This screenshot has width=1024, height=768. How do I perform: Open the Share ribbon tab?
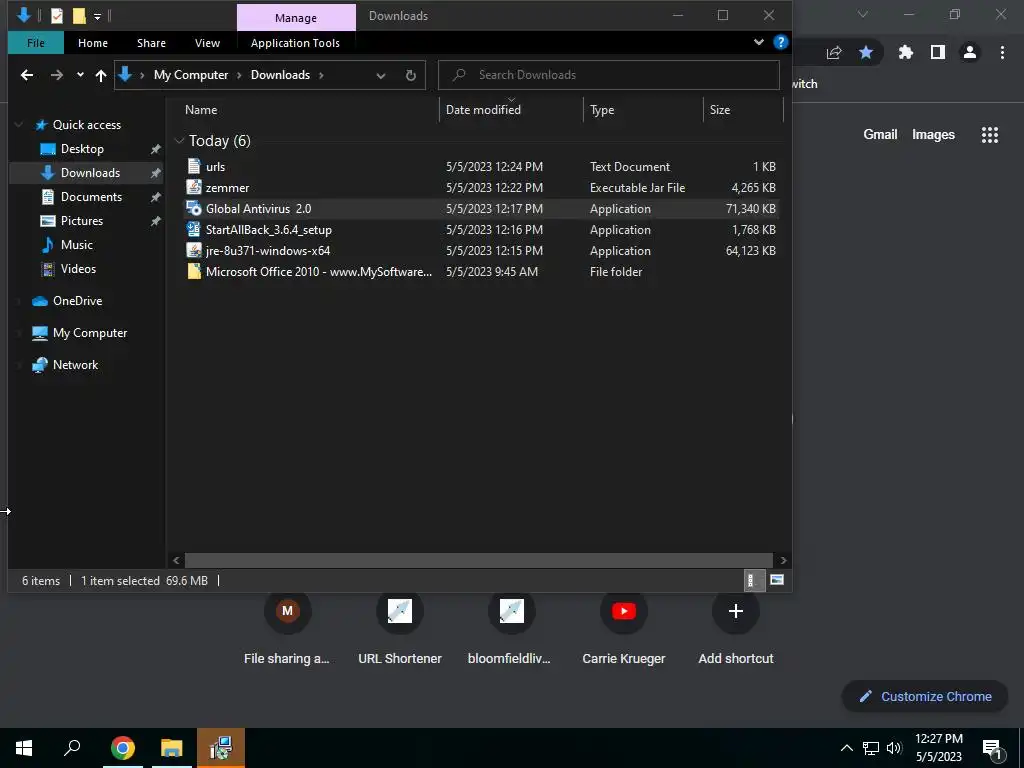coord(152,43)
